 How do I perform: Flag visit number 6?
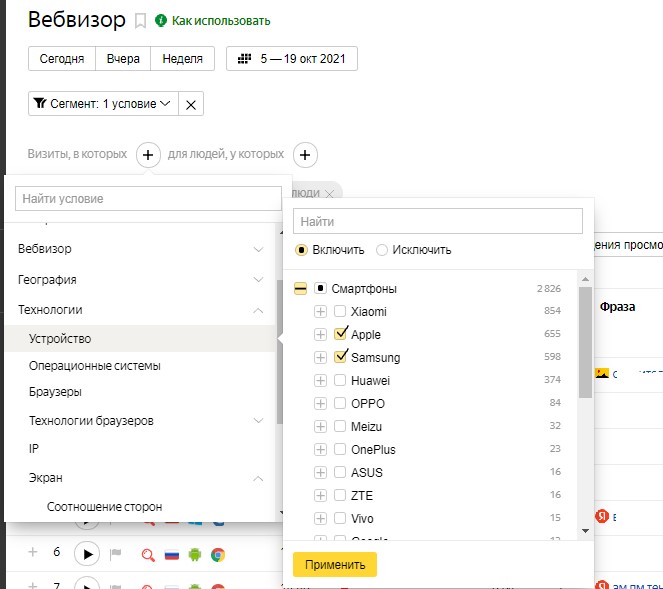[115, 553]
